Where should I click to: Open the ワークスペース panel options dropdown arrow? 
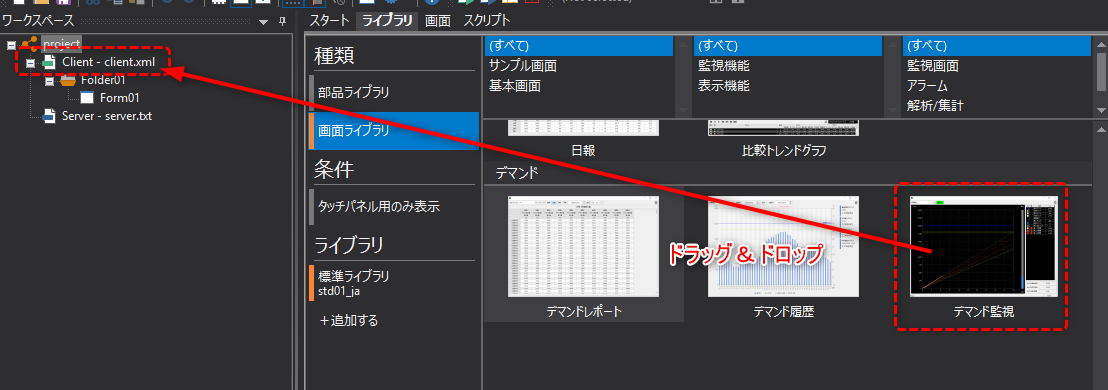pyautogui.click(x=264, y=22)
